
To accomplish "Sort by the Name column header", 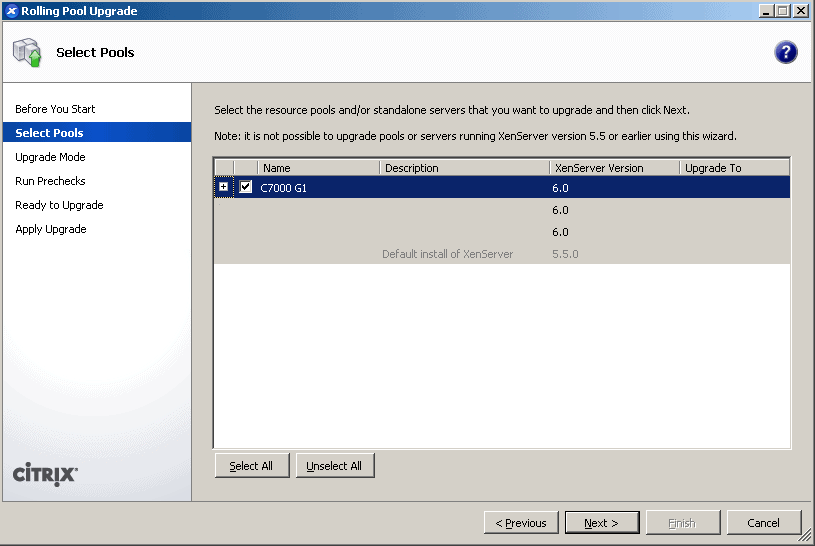I will (x=318, y=168).
